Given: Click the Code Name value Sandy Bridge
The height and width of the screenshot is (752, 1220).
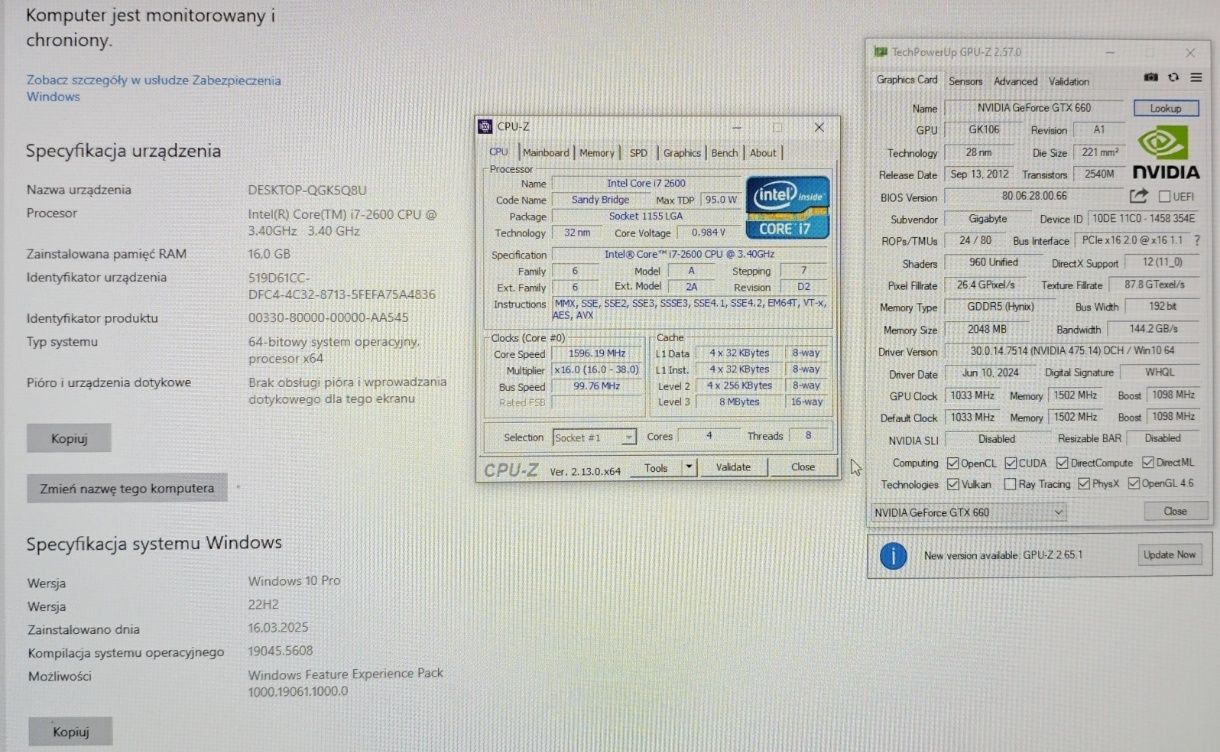Looking at the screenshot, I should [601, 200].
